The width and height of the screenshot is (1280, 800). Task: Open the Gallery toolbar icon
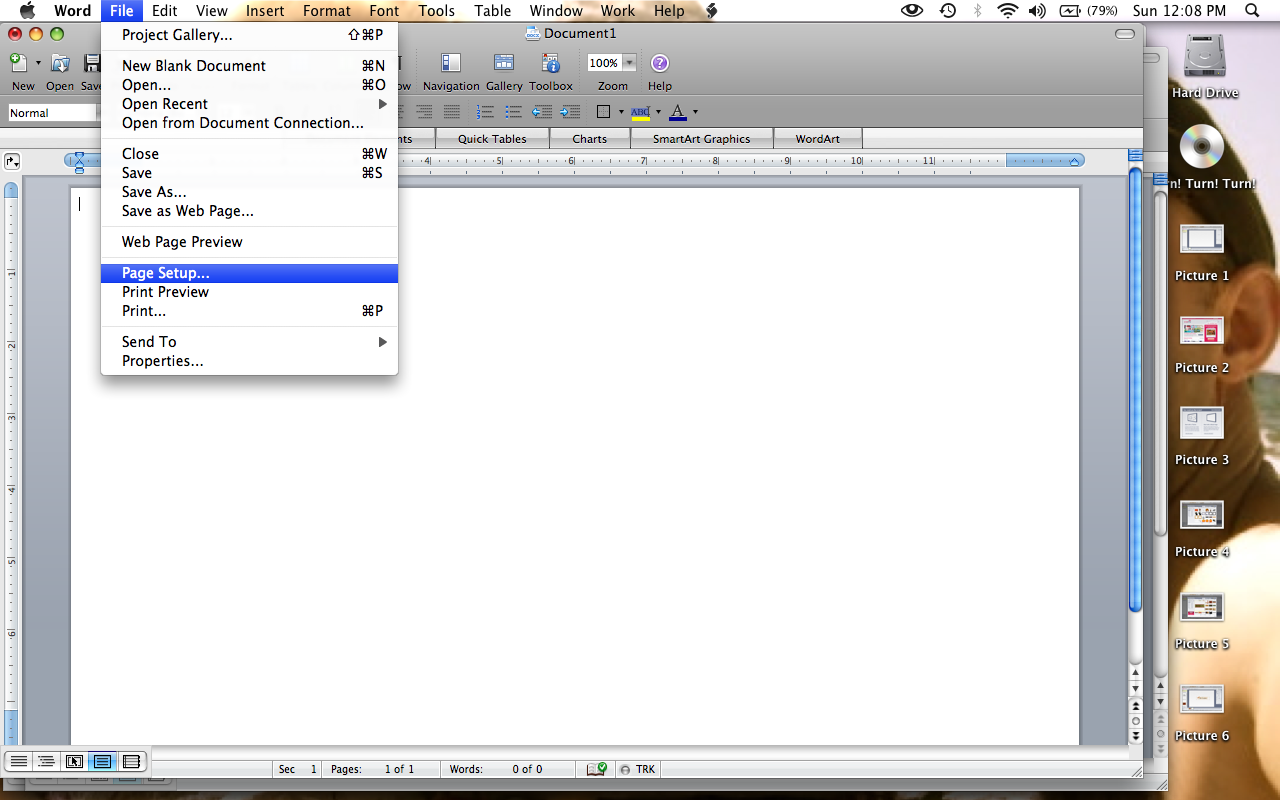tap(504, 63)
